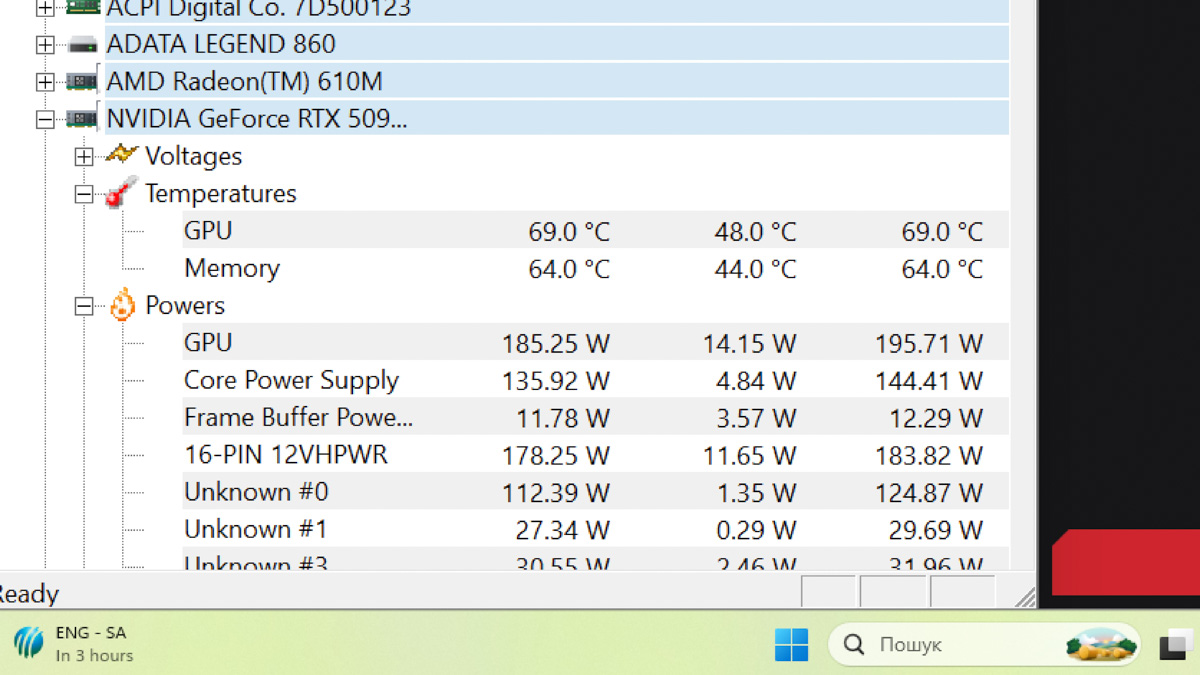1200x675 pixels.
Task: Click the search magnifier icon
Action: (854, 645)
